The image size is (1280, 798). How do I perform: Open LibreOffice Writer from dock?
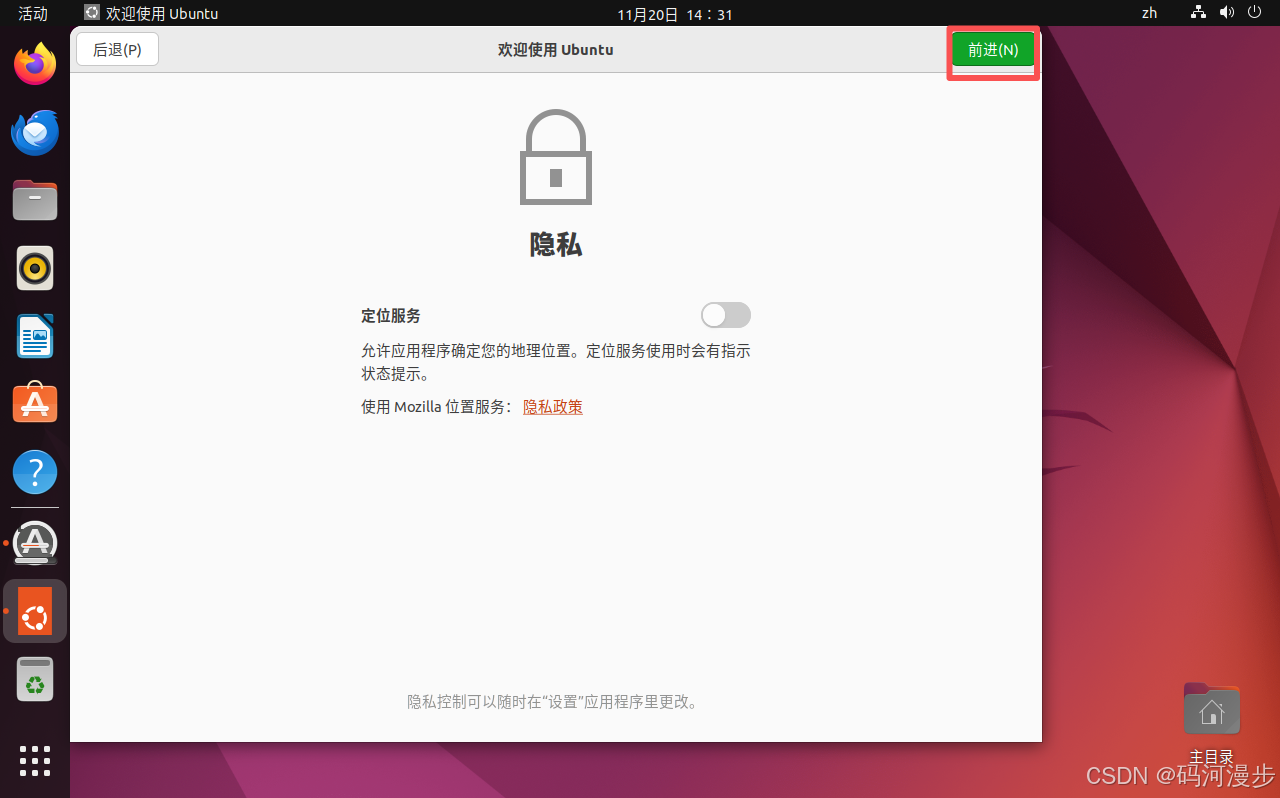click(x=35, y=336)
